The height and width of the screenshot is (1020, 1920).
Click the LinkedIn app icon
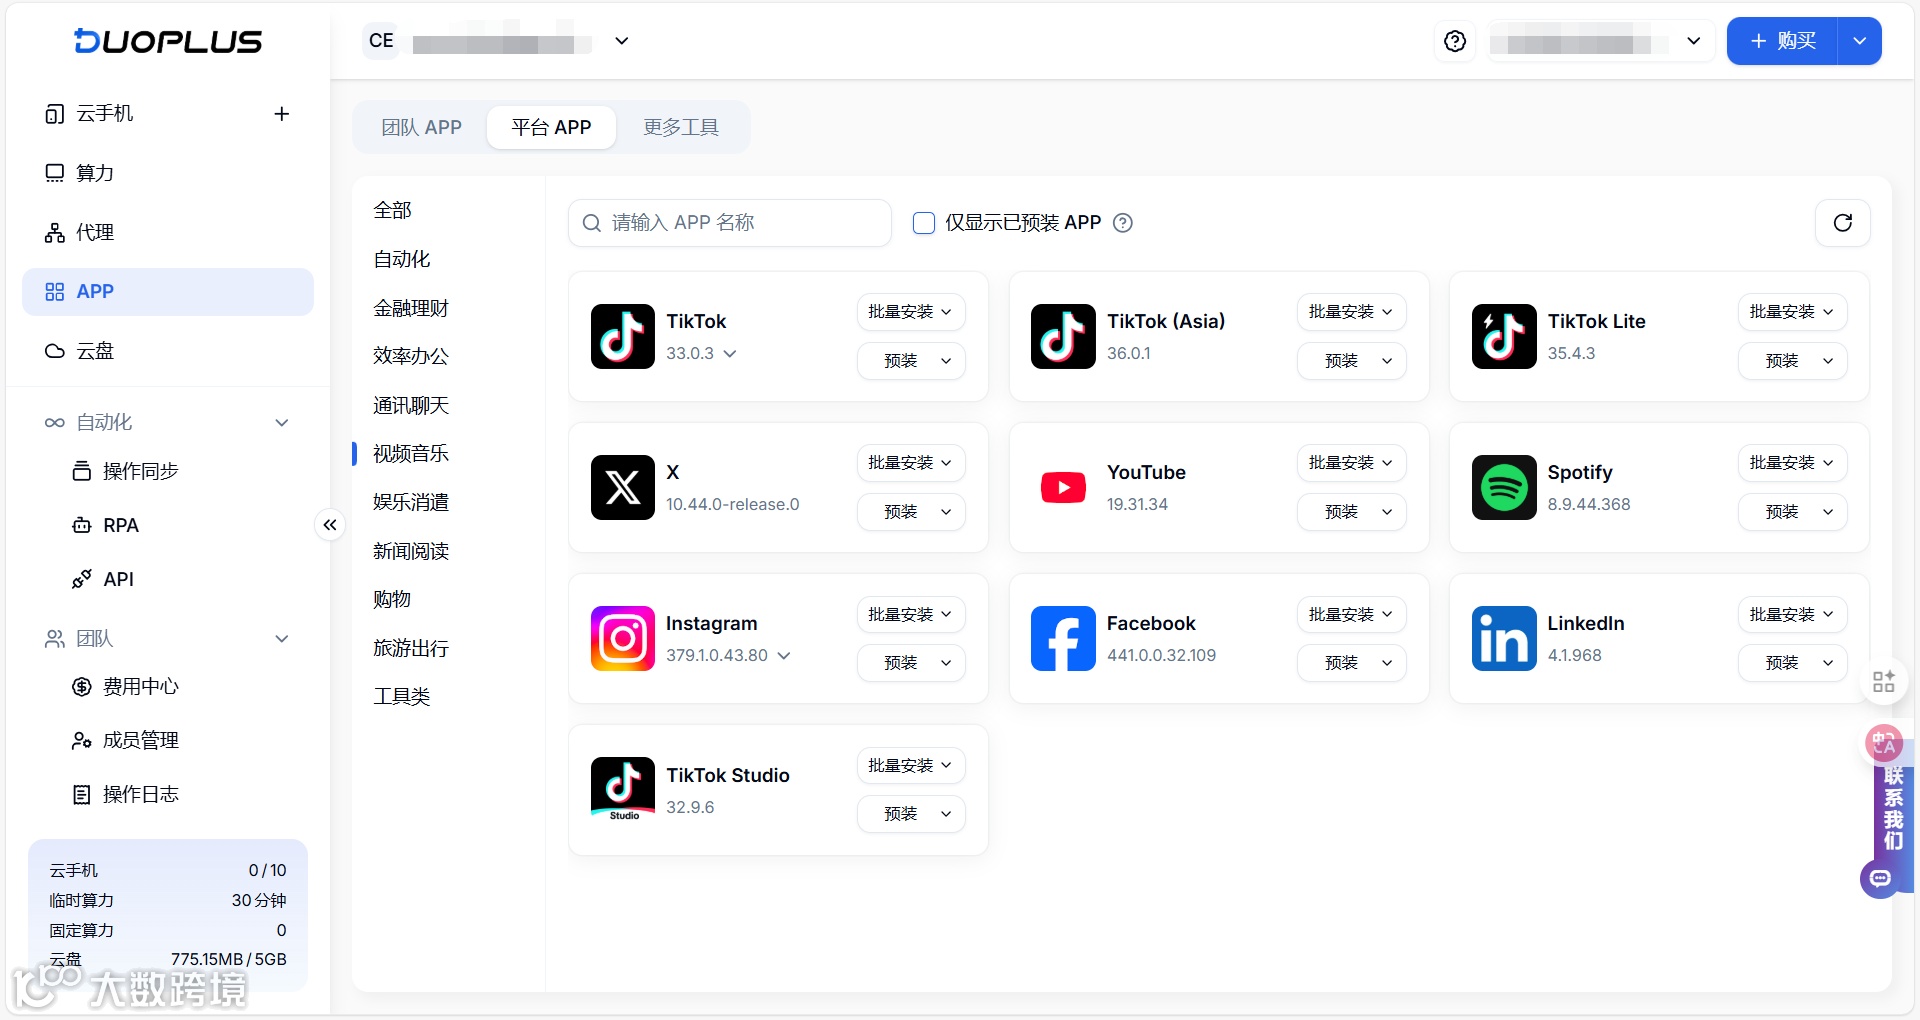(x=1504, y=639)
